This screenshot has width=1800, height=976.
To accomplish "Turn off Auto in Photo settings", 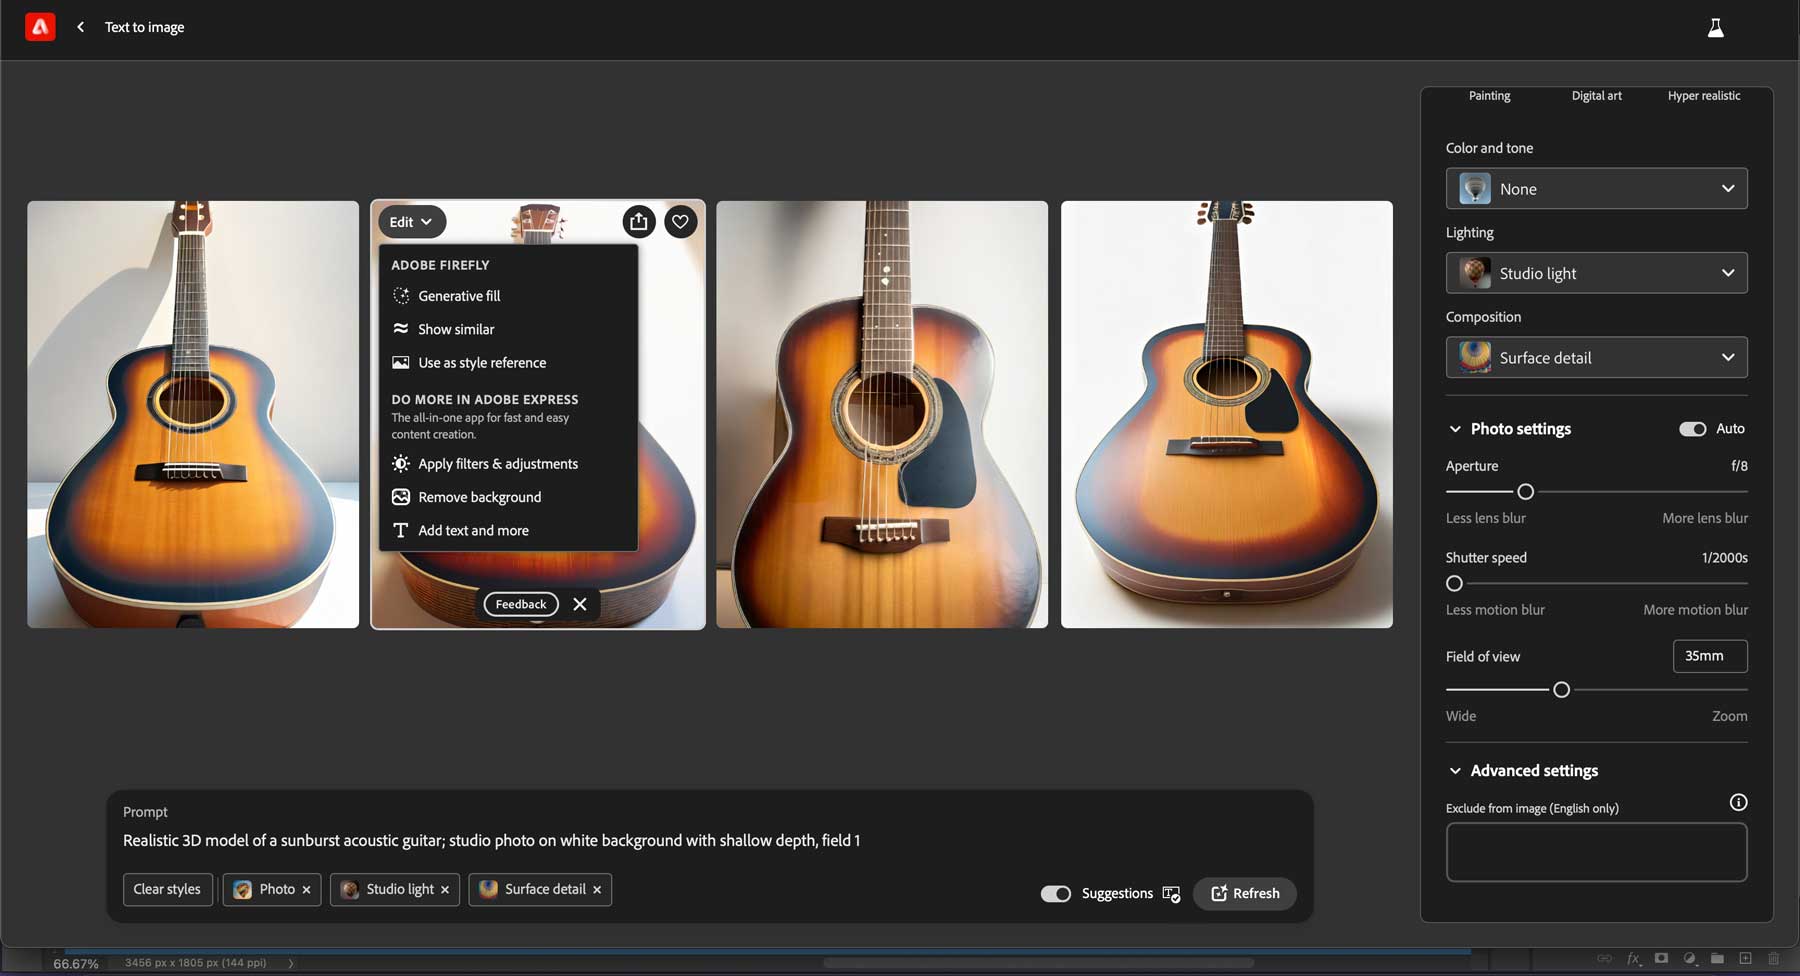I will pos(1692,428).
